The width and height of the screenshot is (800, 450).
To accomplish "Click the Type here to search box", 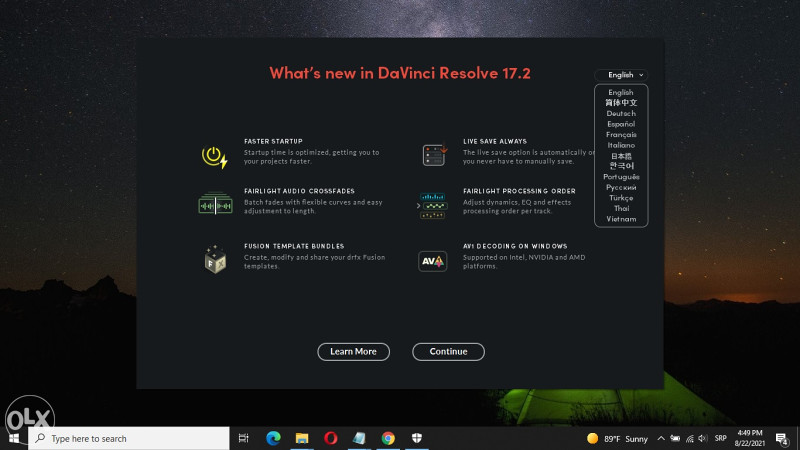I will pyautogui.click(x=129, y=438).
